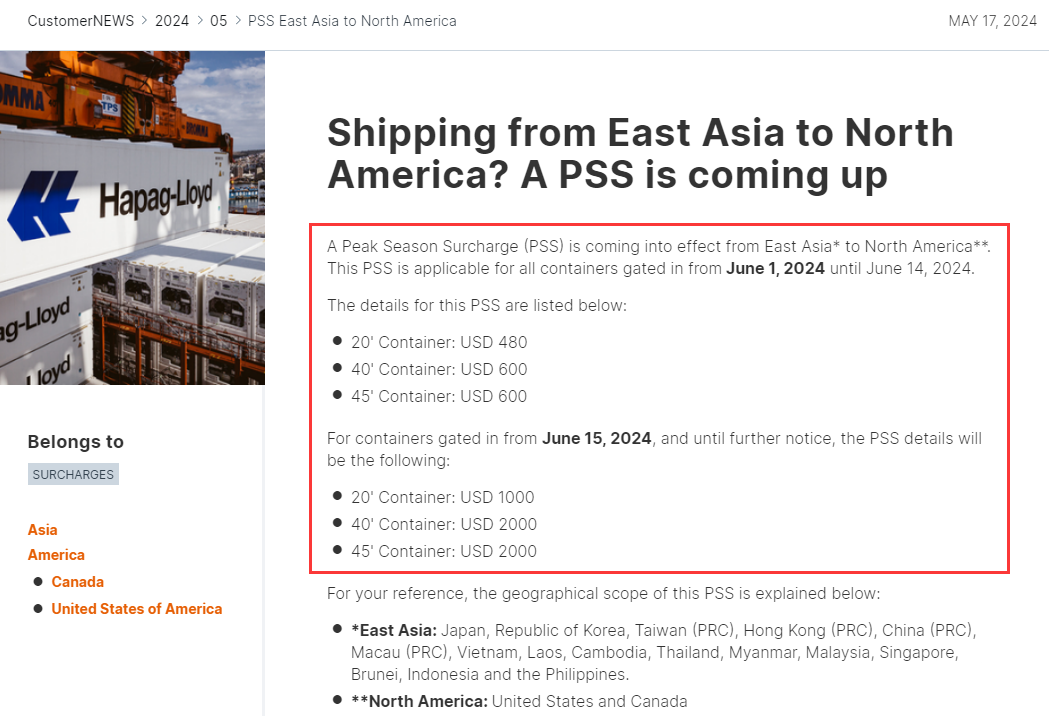The image size is (1049, 716).
Task: Click the bullet beside United States of America
Action: (x=38, y=608)
